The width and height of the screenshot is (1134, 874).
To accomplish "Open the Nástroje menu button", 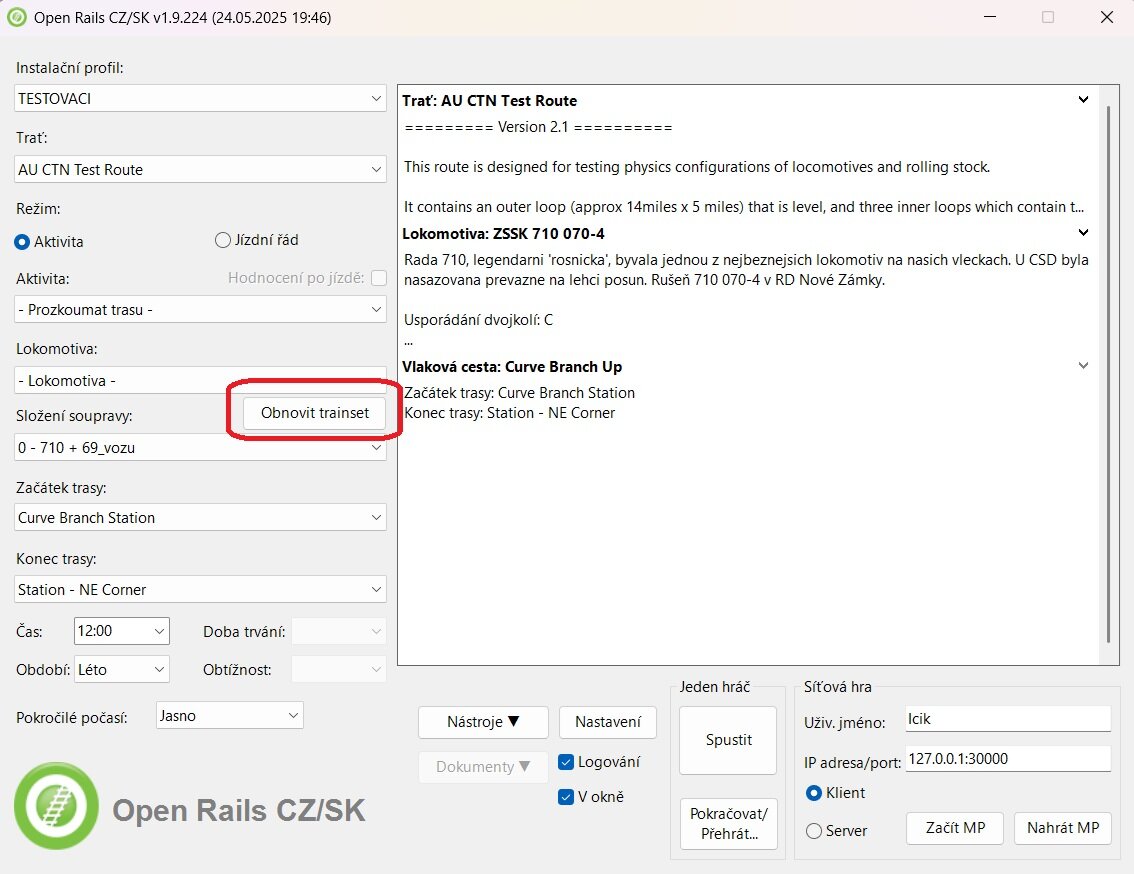I will [484, 722].
